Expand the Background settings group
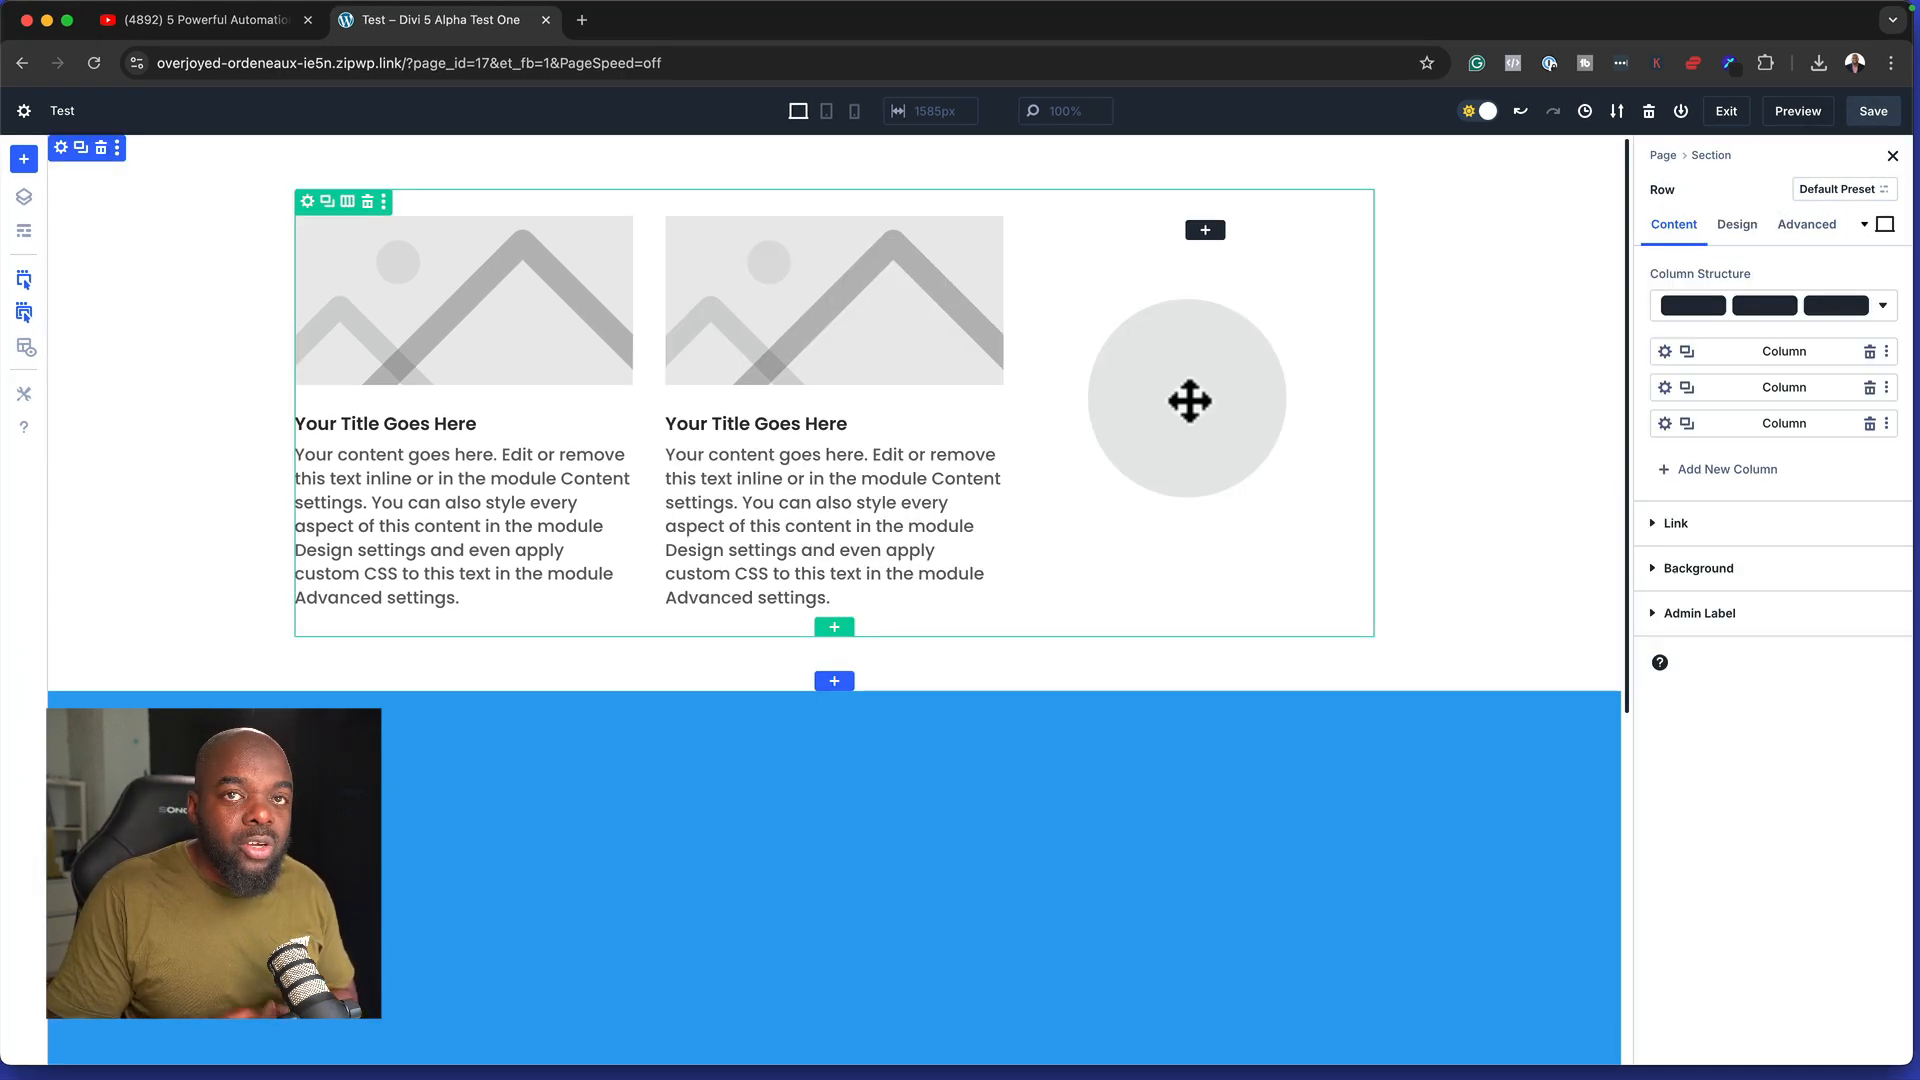This screenshot has height=1080, width=1920. pyautogui.click(x=1698, y=568)
